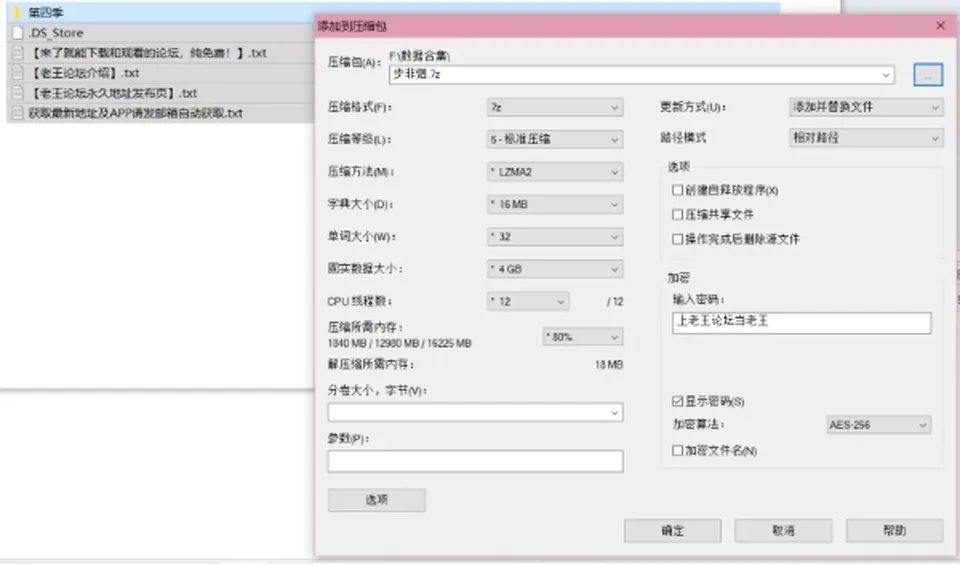
Task: Click the 确定 button
Action: coord(672,531)
